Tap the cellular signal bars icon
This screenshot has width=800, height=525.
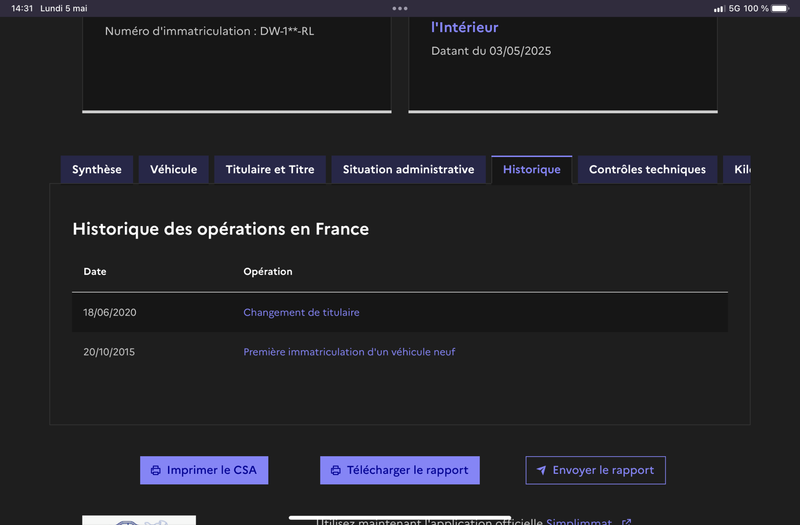[x=719, y=8]
